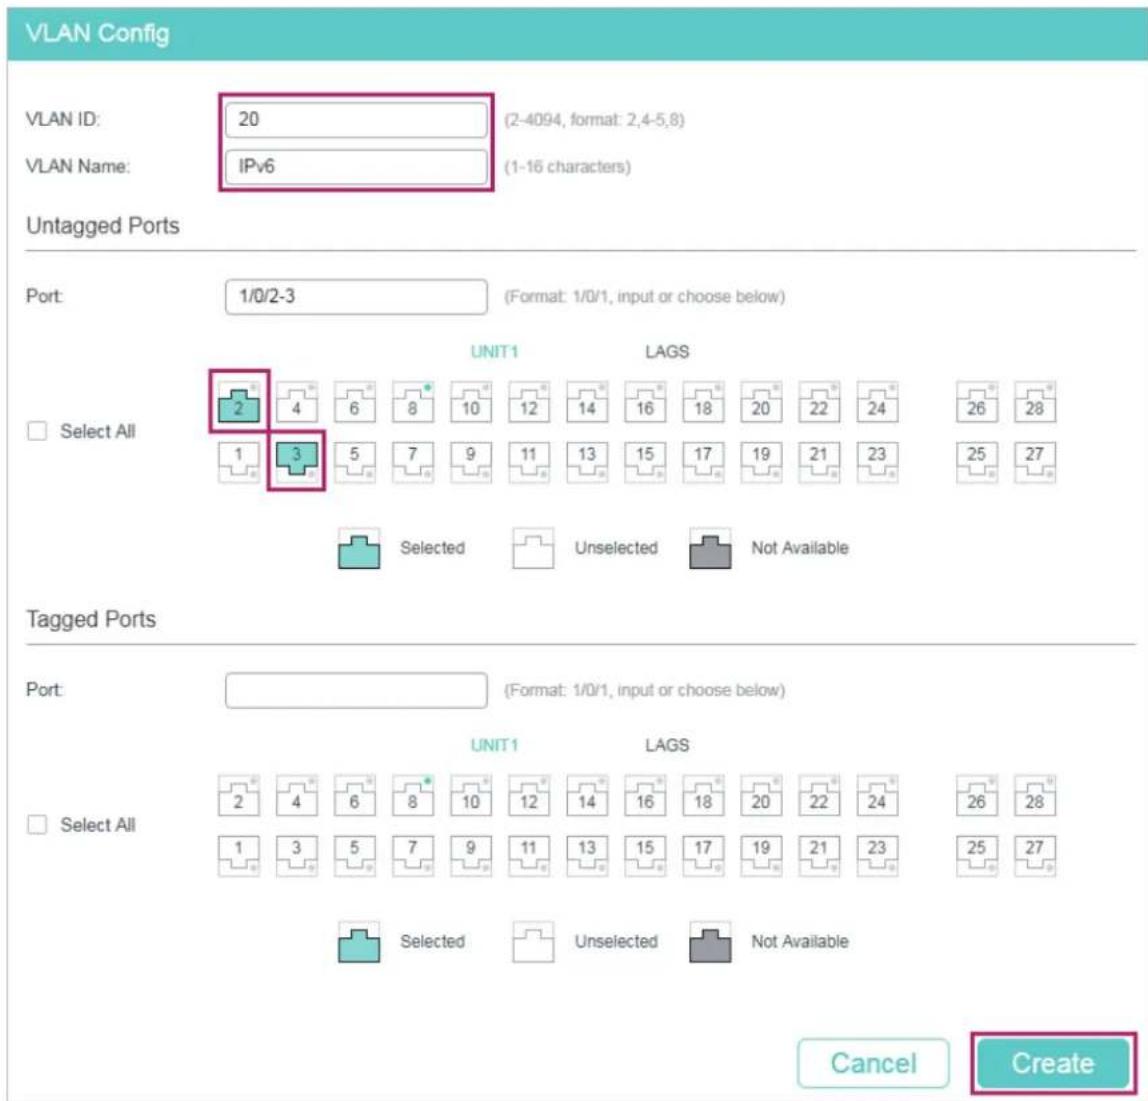Select tagged port 5 icon
This screenshot has width=1148, height=1101.
click(x=354, y=855)
